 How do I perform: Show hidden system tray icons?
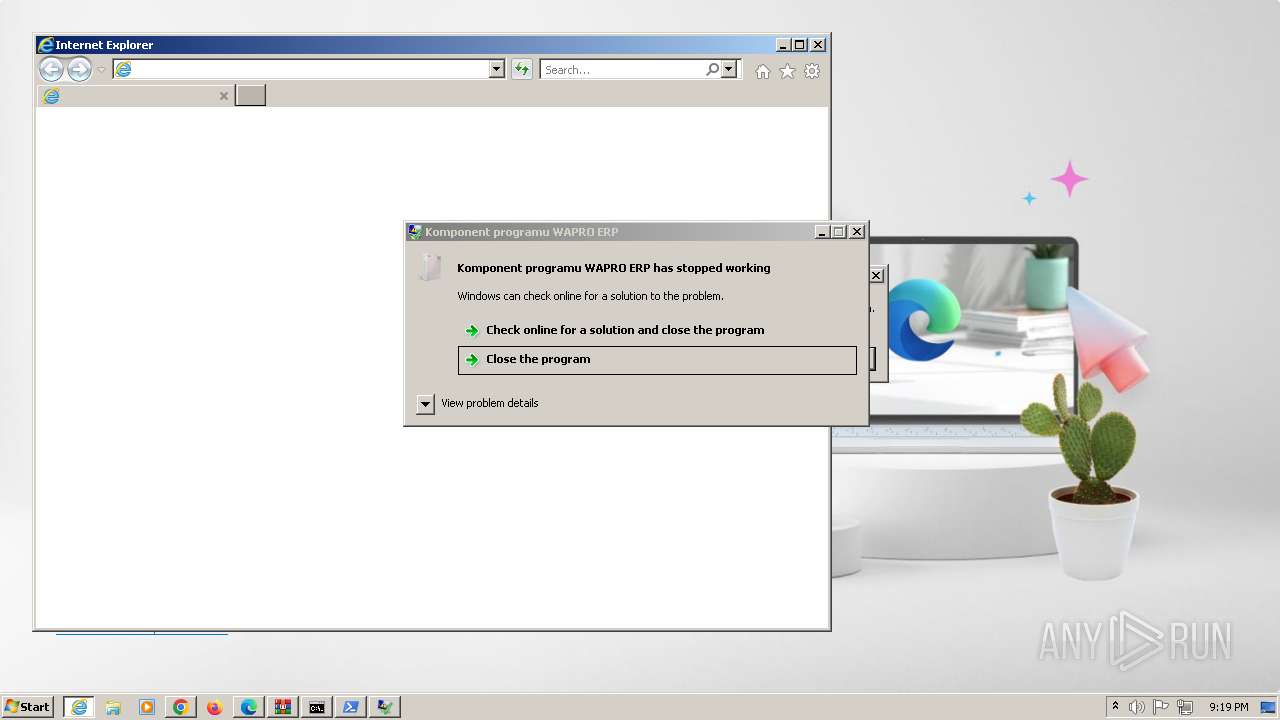click(x=1115, y=707)
